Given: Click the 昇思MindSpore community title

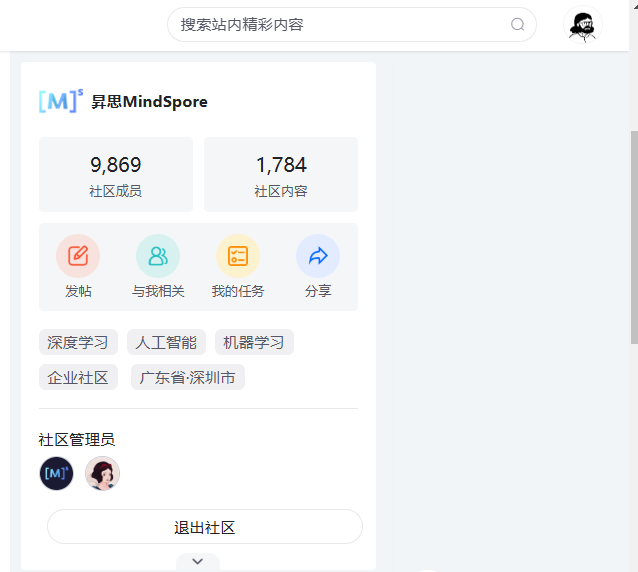Looking at the screenshot, I should point(149,102).
